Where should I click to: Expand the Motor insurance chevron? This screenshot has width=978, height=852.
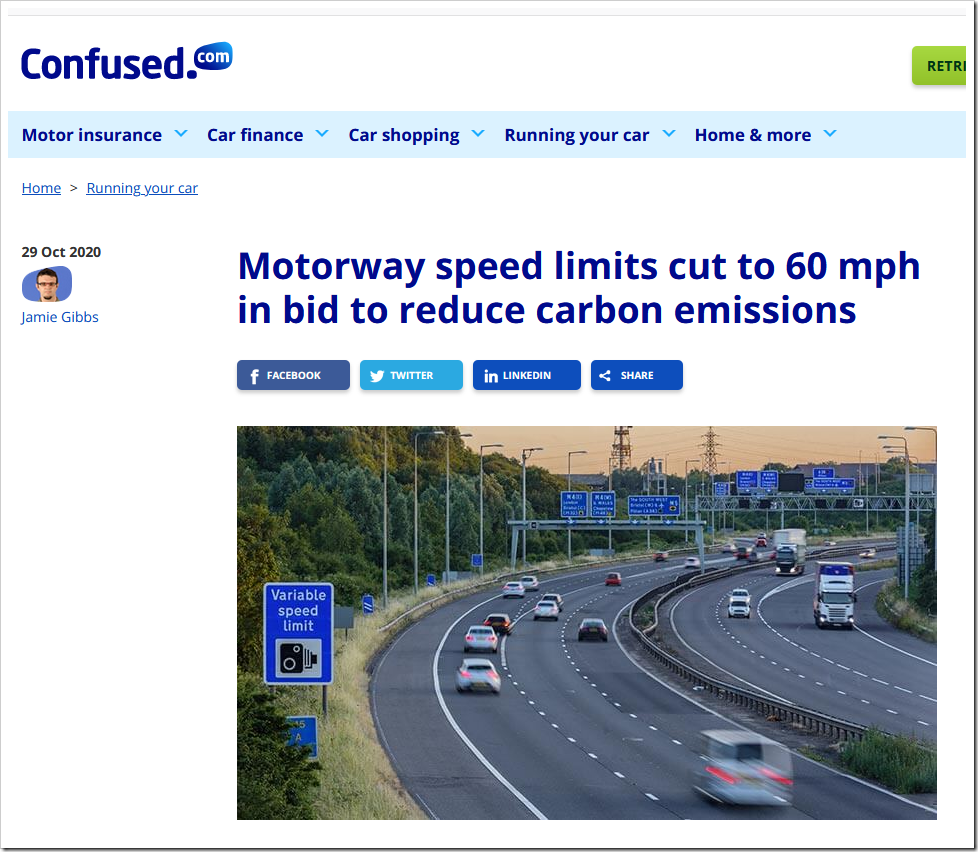[181, 133]
